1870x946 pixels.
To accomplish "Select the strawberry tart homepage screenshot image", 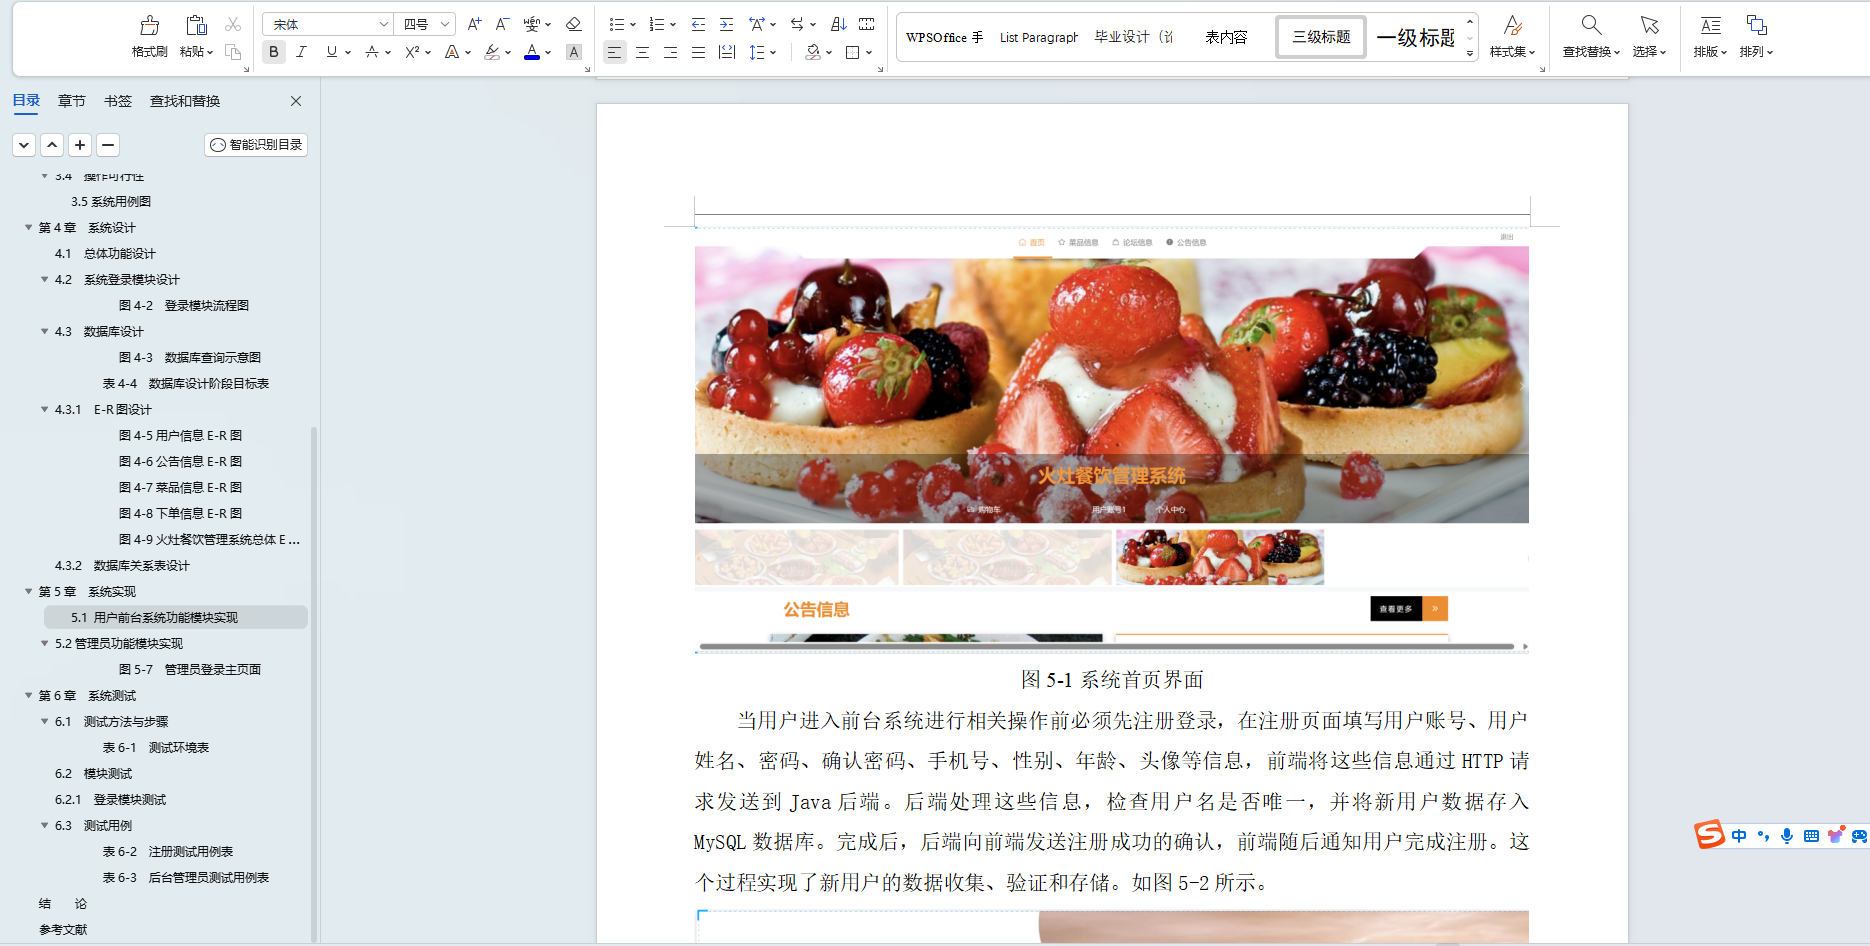I will [x=1111, y=440].
